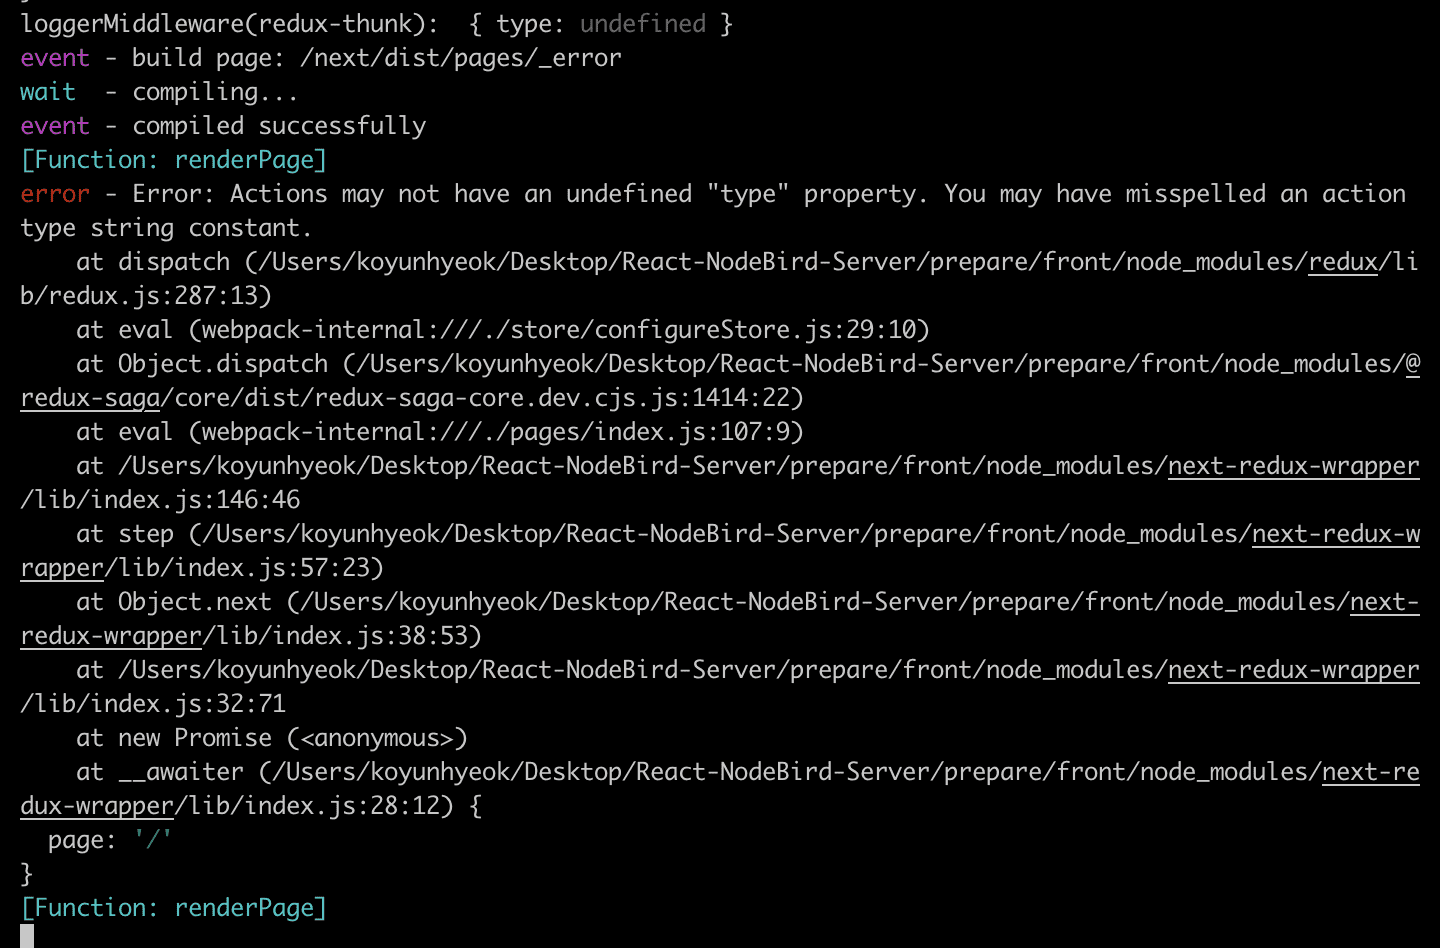Screen dimensions: 1440x948
Task: Click the cyan "wait" label
Action: [x=48, y=92]
